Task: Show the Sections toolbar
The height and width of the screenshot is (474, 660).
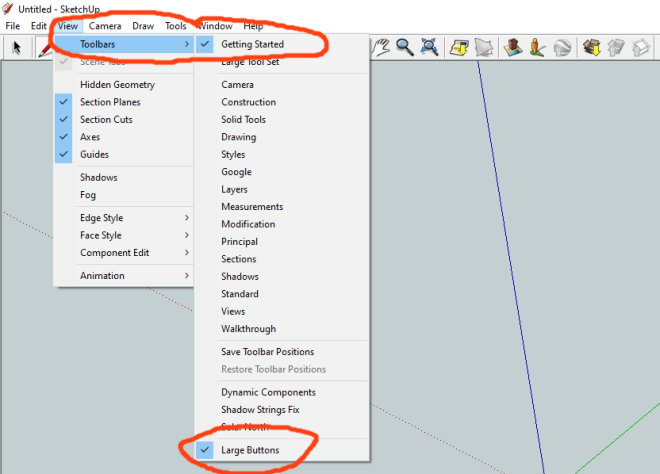Action: [x=282, y=259]
